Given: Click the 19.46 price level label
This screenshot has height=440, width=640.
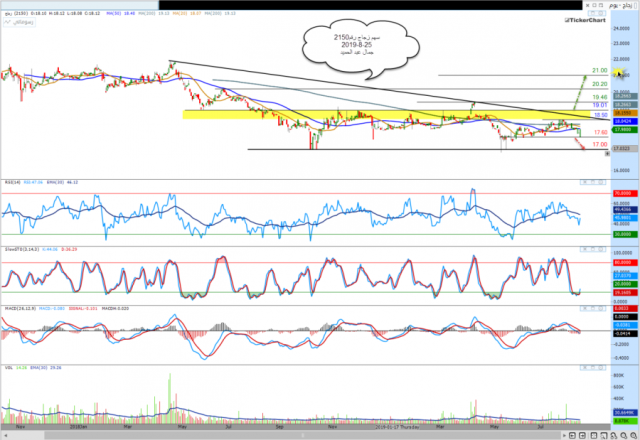Looking at the screenshot, I should pos(600,97).
